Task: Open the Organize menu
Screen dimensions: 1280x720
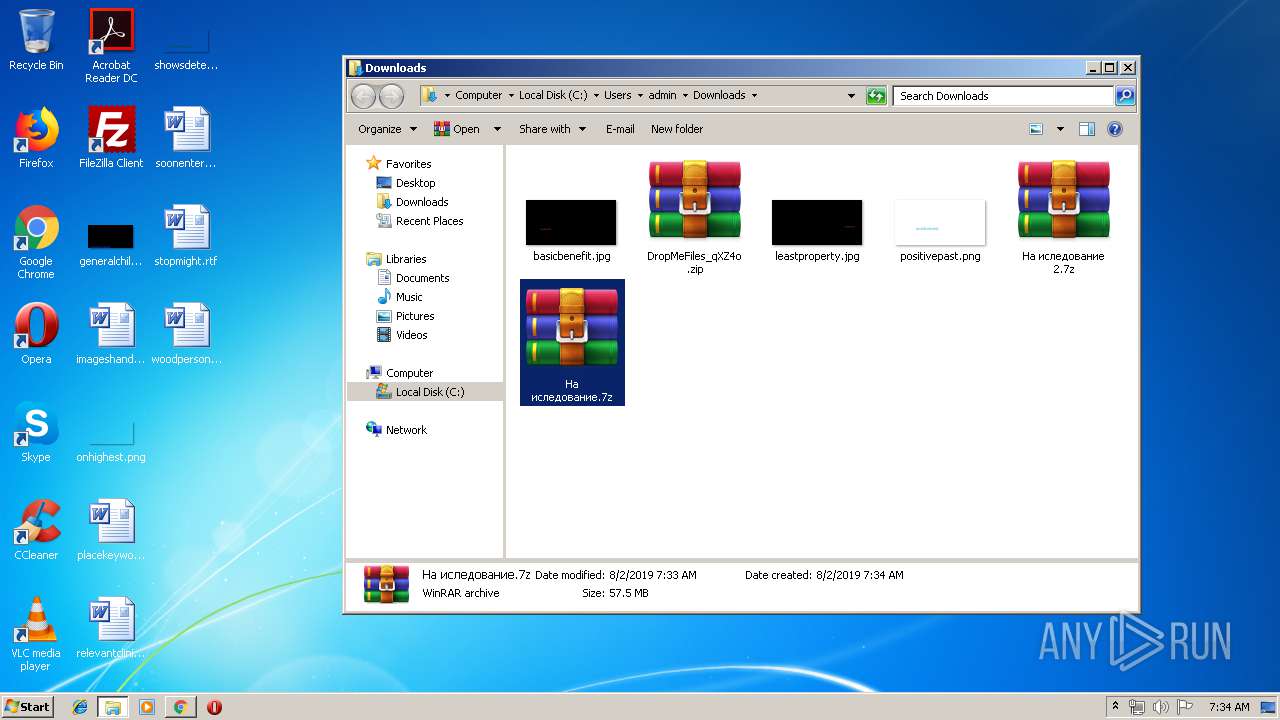Action: [387, 129]
